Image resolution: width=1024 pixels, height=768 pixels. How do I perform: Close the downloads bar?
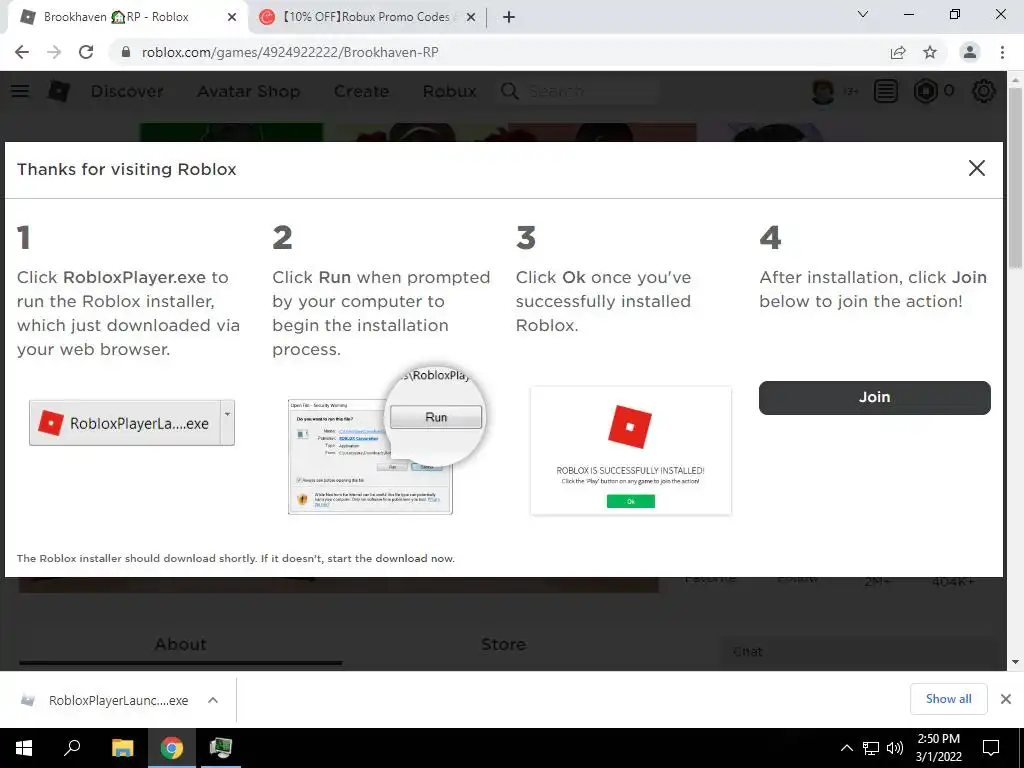(1006, 699)
